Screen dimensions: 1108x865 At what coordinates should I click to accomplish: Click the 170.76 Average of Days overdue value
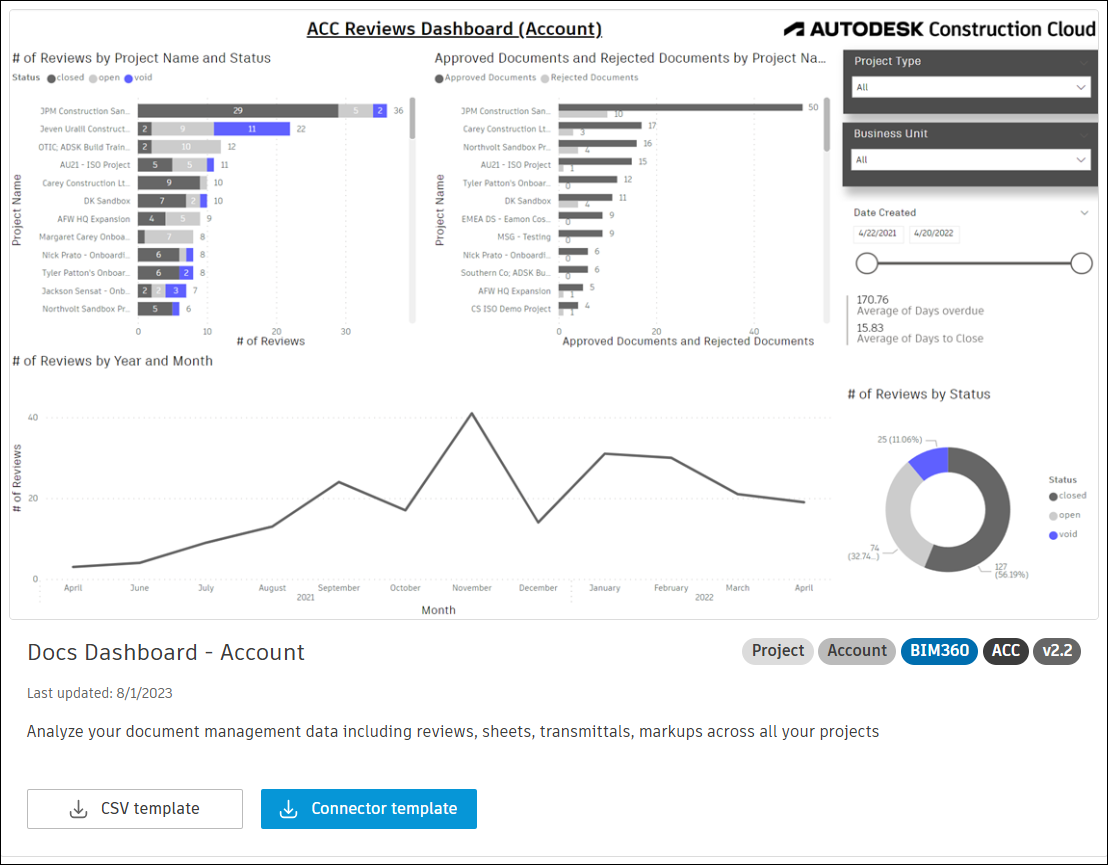[x=873, y=300]
